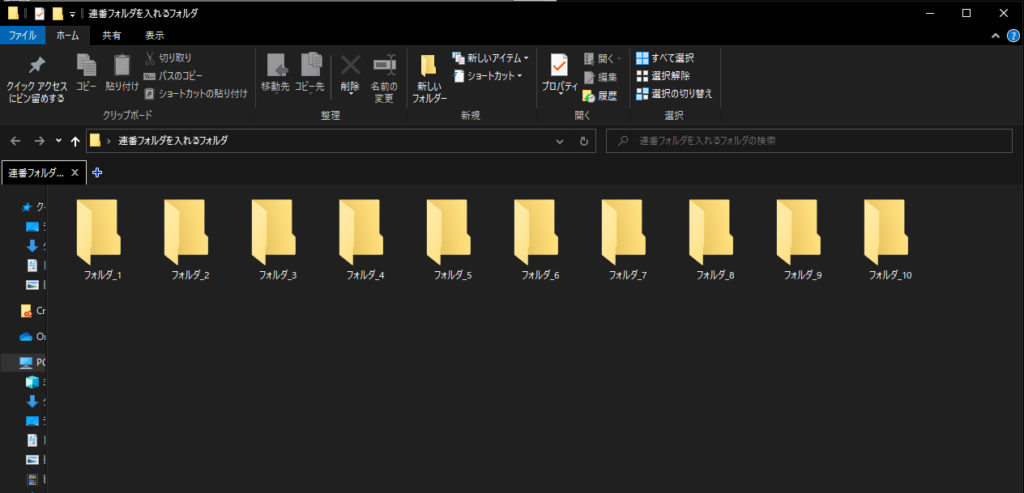The image size is (1024, 493).
Task: Add a new tab with the plus icon
Action: 97,172
